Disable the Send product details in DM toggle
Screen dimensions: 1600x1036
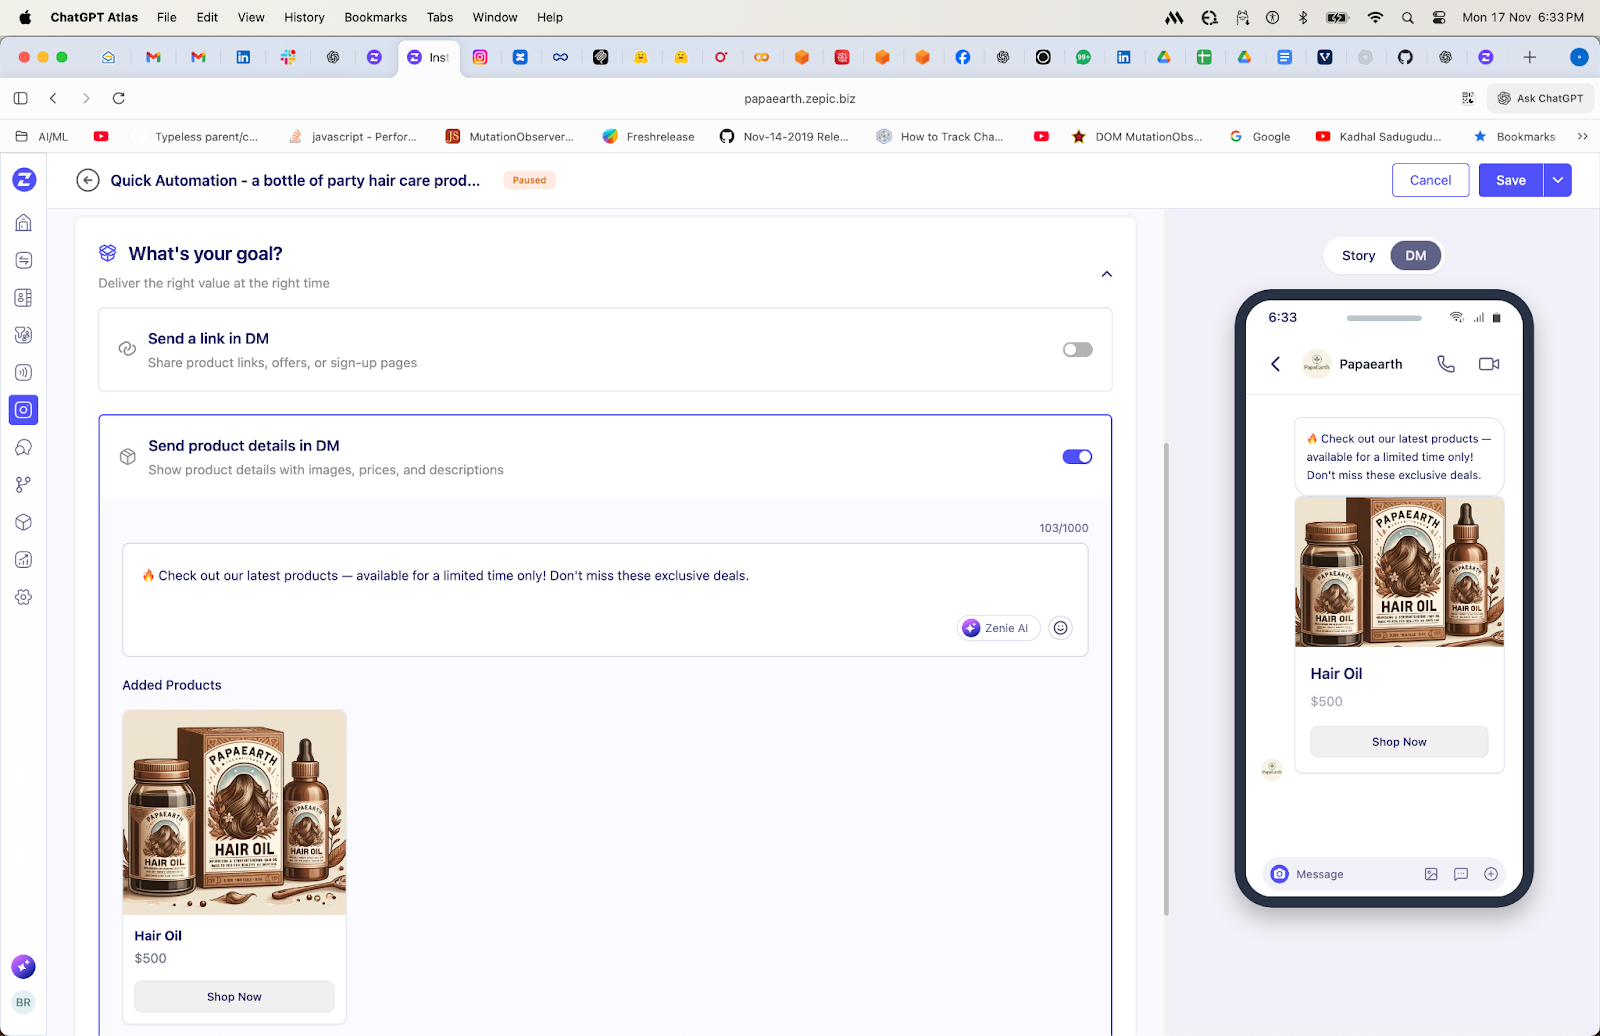(x=1077, y=457)
